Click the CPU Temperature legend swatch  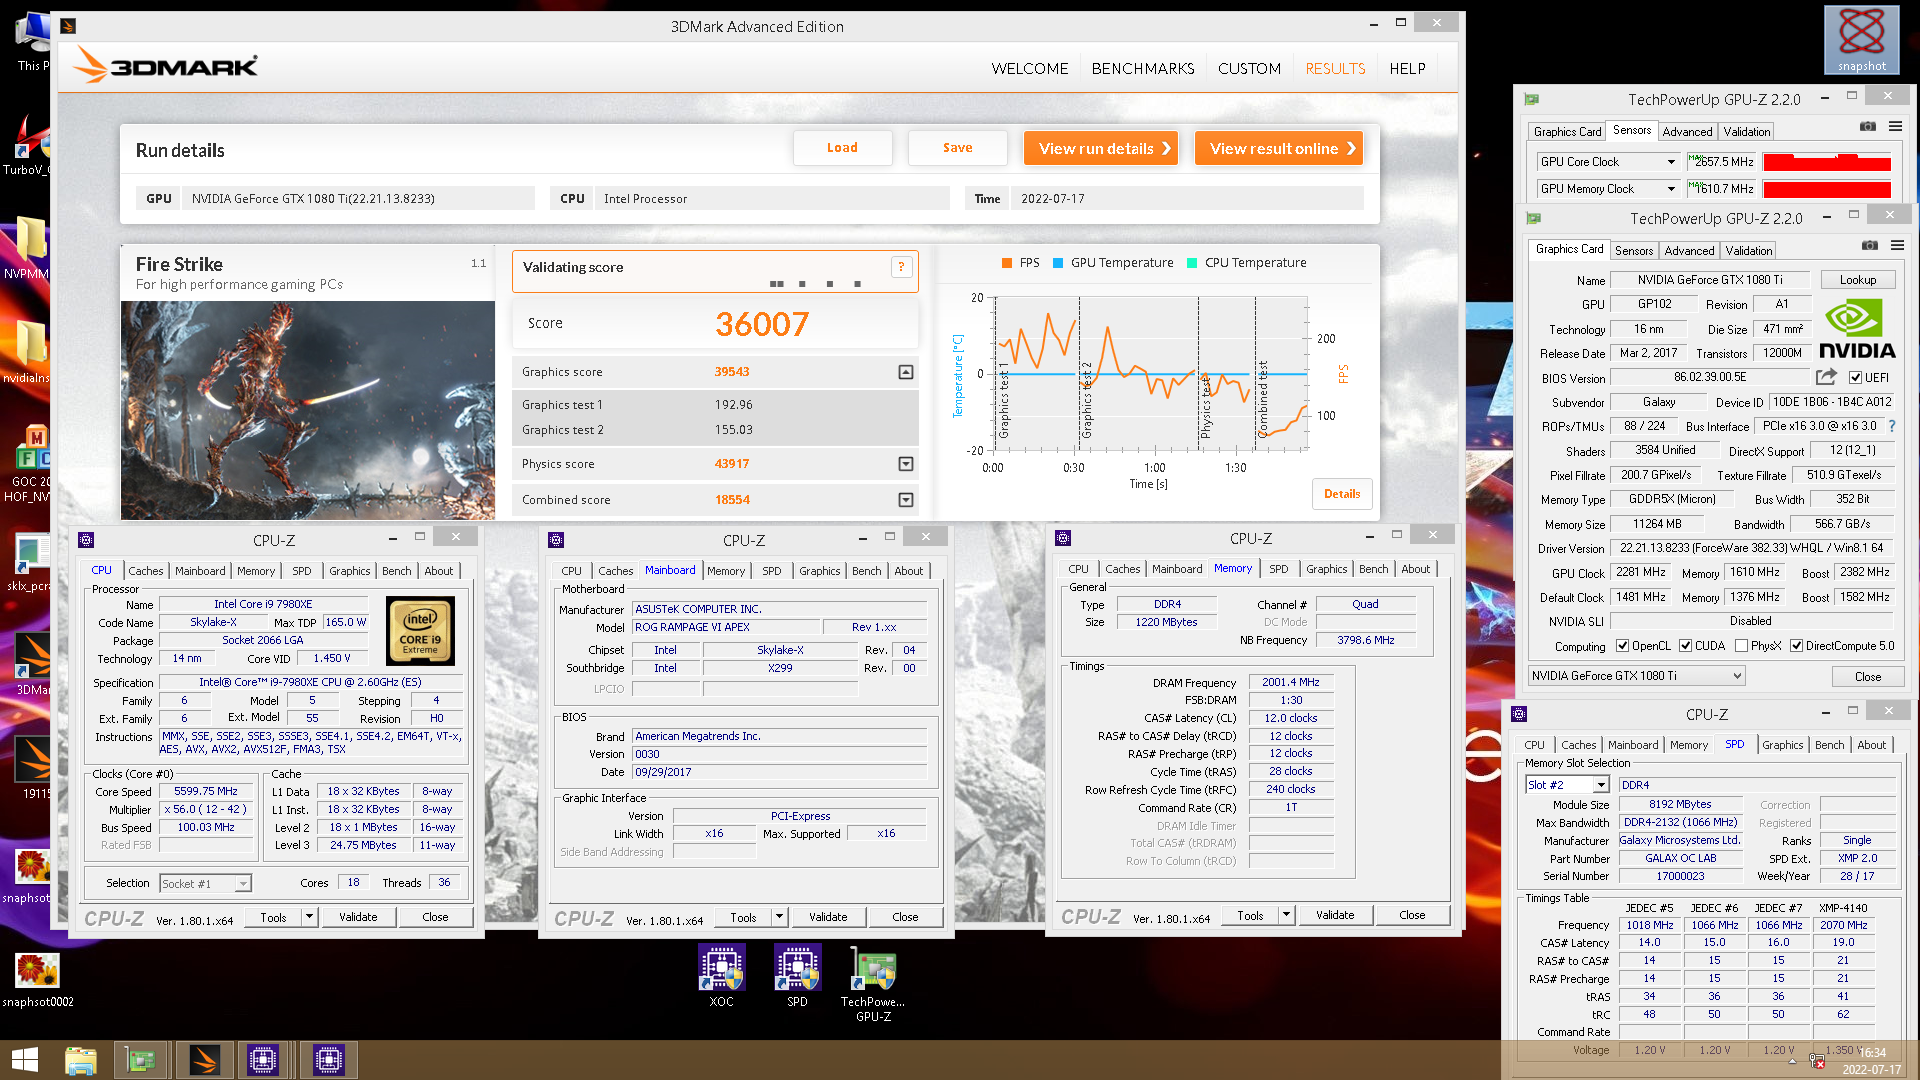click(1192, 263)
